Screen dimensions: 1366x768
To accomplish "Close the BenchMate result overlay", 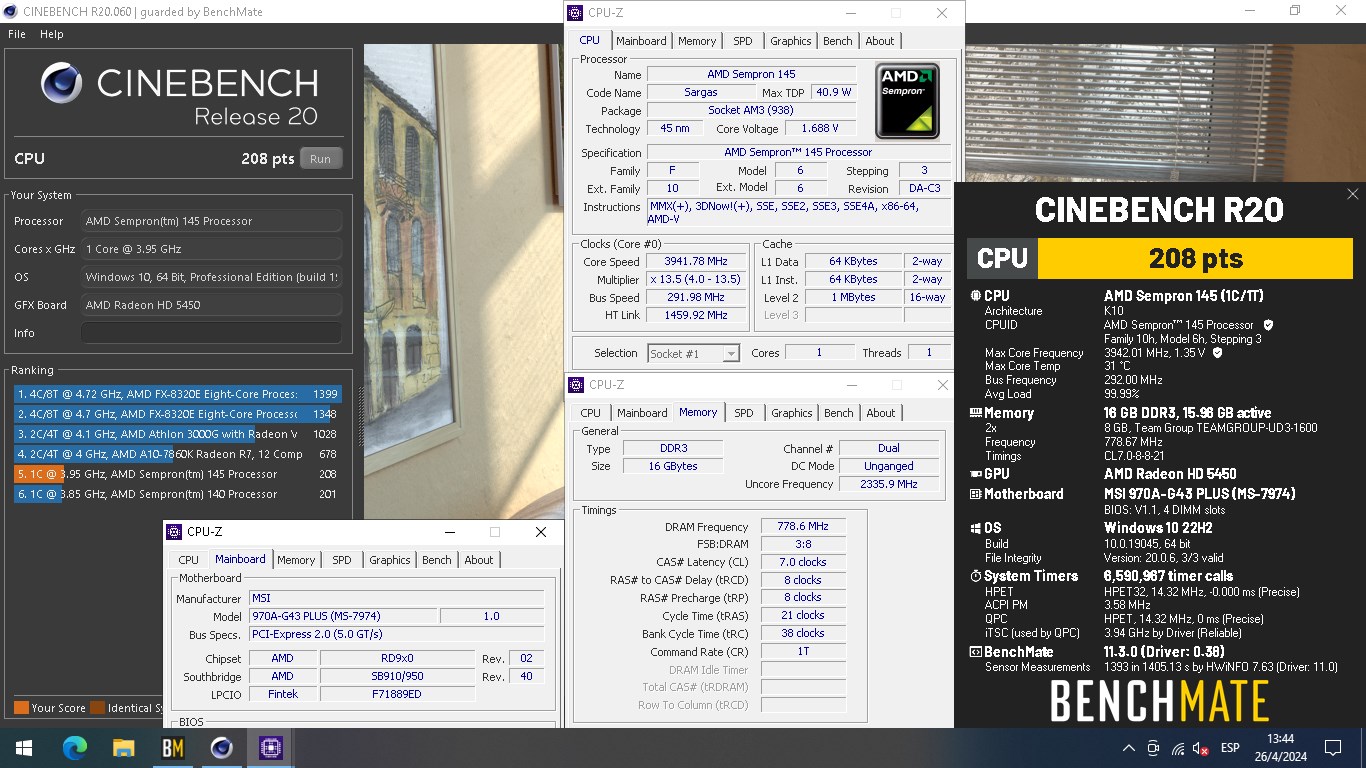I will [x=1352, y=194].
